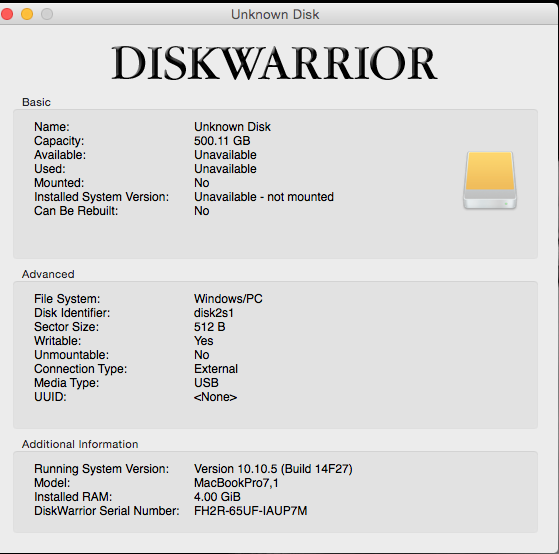Click the 'DiskWarrior Serial Number:' label
Image resolution: width=559 pixels, height=554 pixels.
click(x=107, y=511)
